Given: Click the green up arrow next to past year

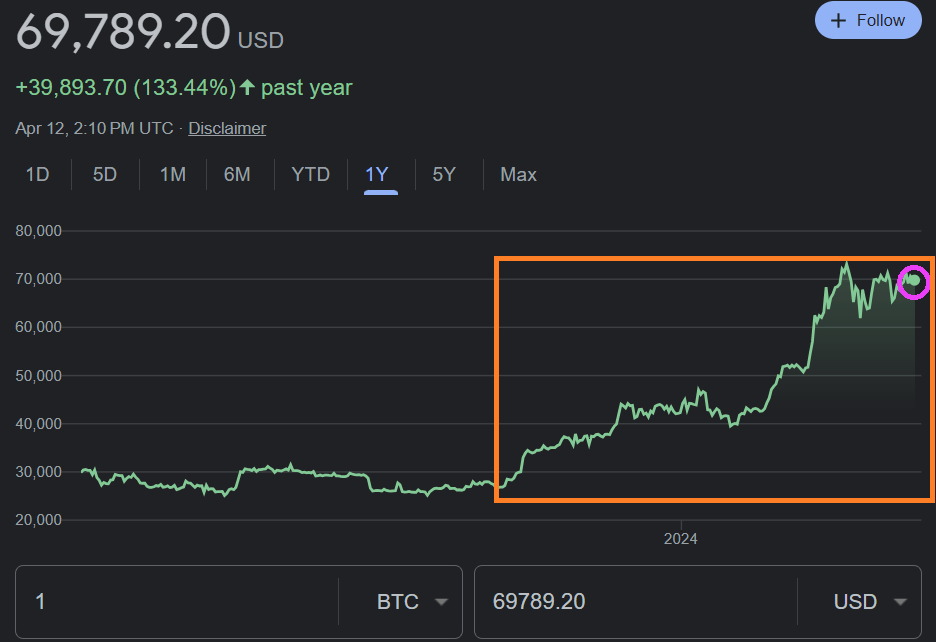Looking at the screenshot, I should pyautogui.click(x=248, y=88).
